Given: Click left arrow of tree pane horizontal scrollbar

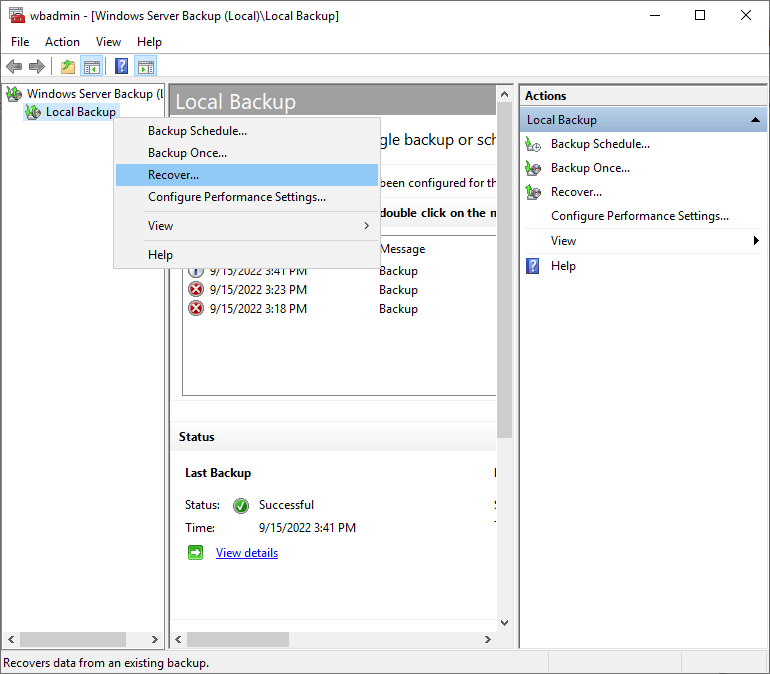Looking at the screenshot, I should click(x=11, y=639).
